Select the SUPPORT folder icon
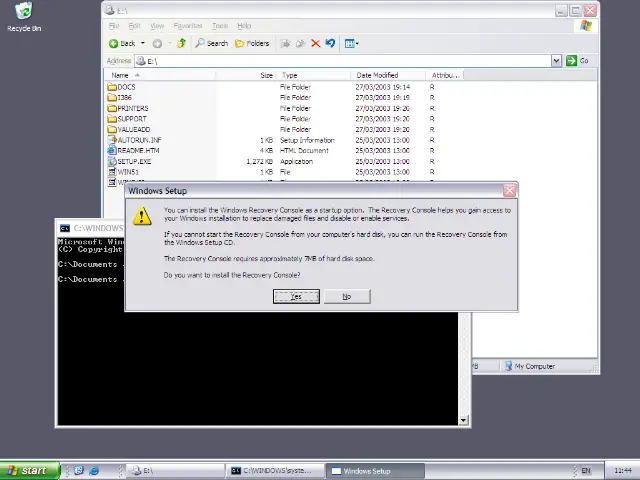This screenshot has width=640, height=480. tap(112, 119)
